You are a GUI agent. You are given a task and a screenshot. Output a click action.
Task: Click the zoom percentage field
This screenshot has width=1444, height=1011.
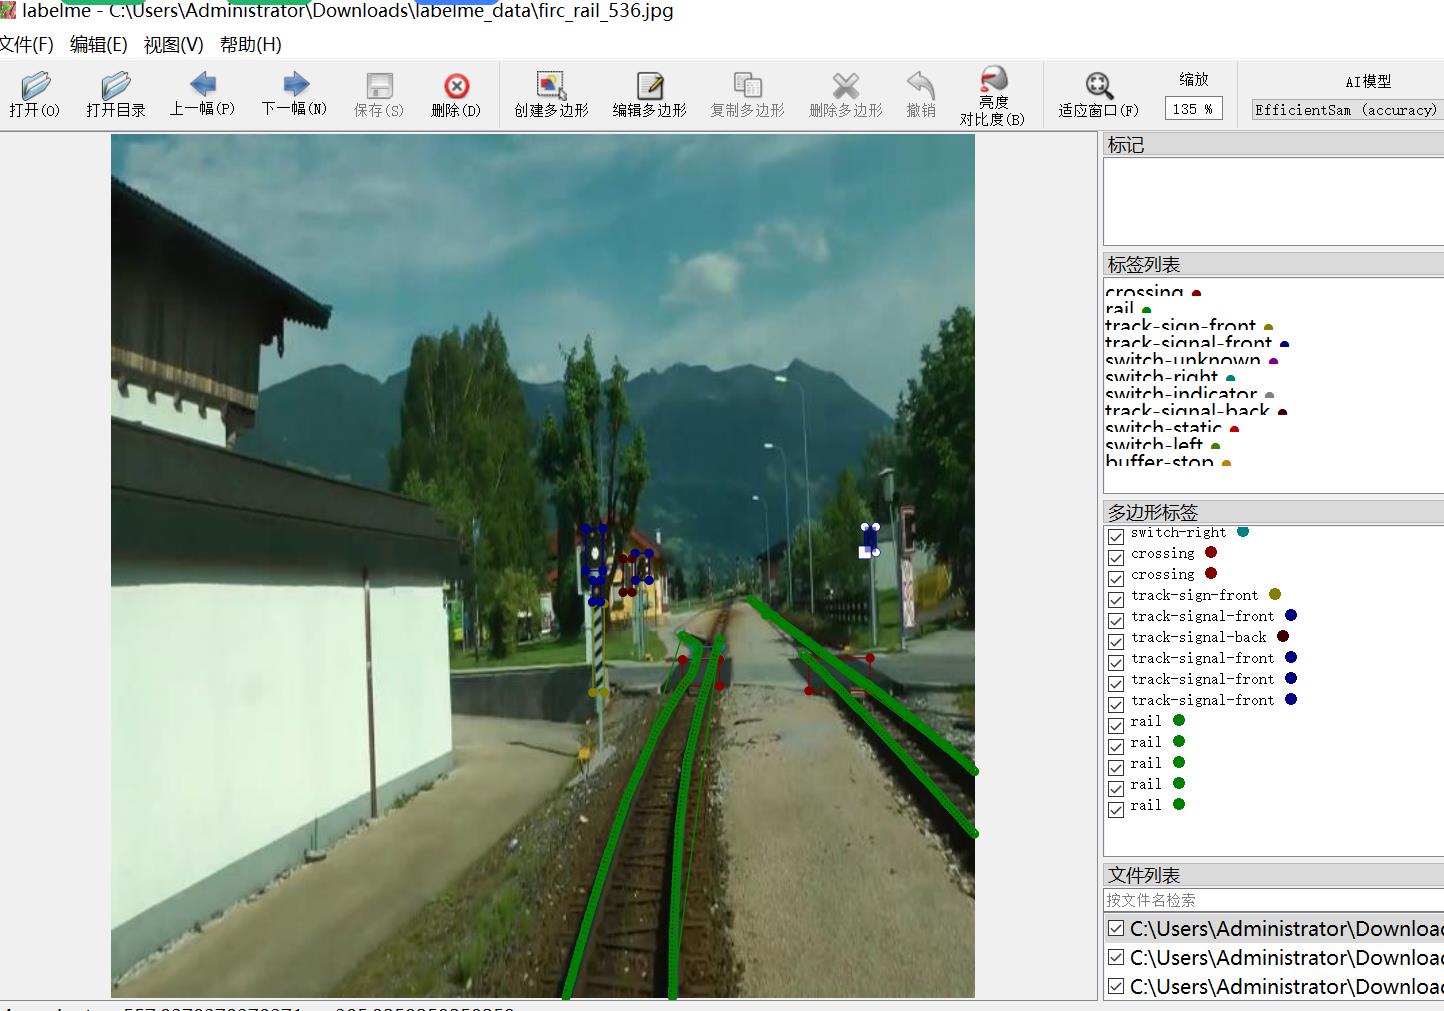click(x=1192, y=109)
